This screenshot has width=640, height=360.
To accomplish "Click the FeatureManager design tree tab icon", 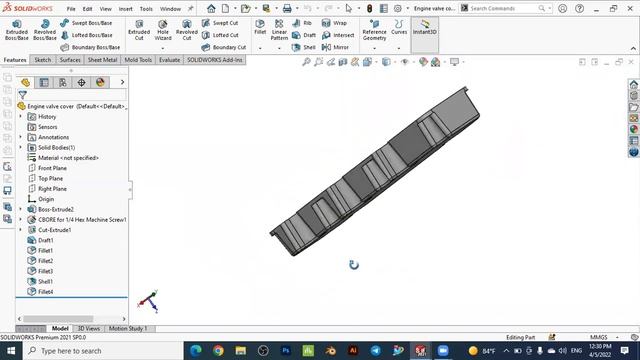I will tap(25, 82).
